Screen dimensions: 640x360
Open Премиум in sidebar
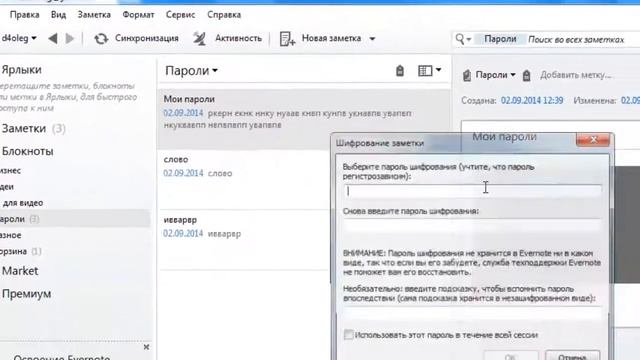coord(27,294)
